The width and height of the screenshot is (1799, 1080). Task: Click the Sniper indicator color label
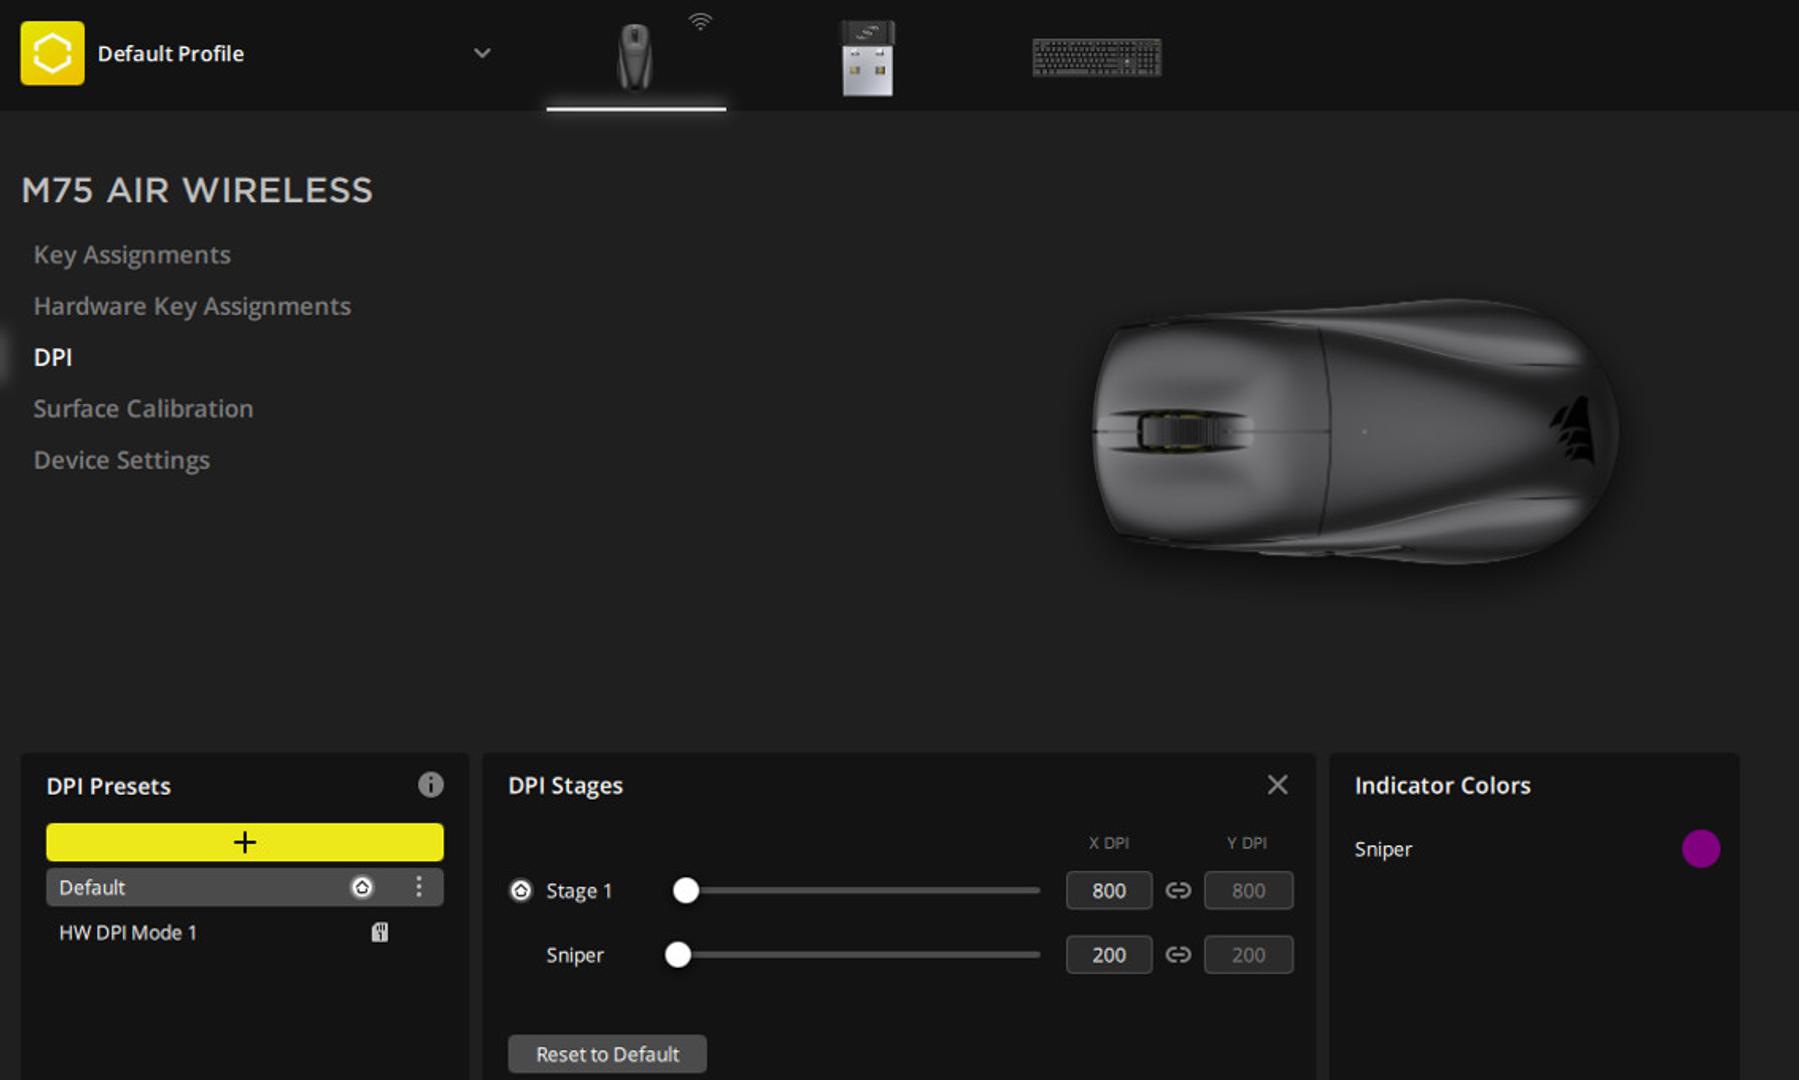(1383, 849)
